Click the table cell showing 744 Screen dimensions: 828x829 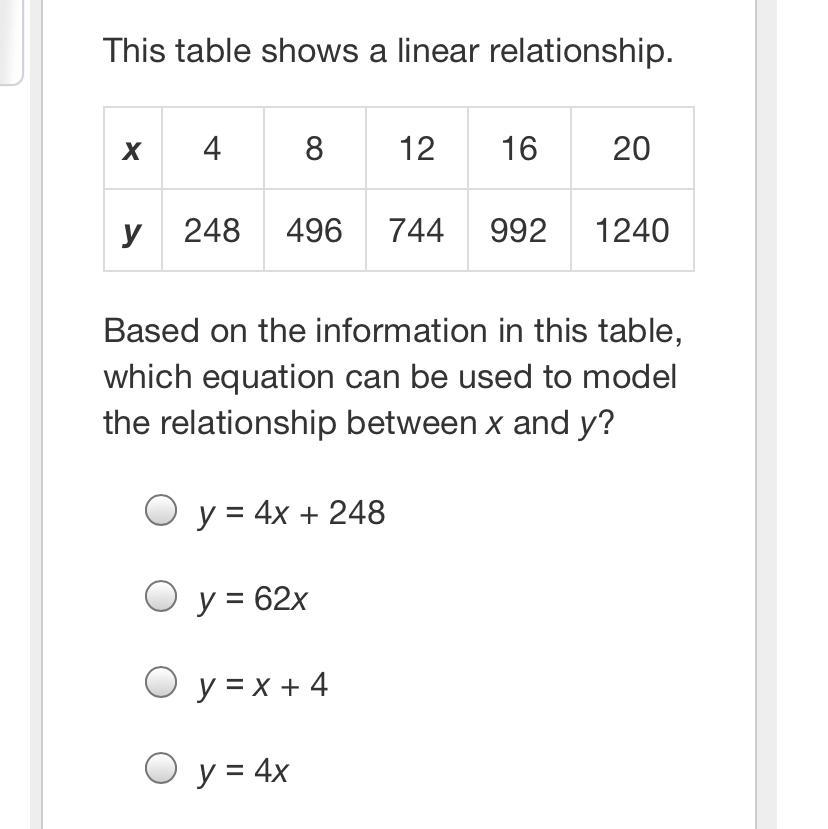(x=417, y=230)
